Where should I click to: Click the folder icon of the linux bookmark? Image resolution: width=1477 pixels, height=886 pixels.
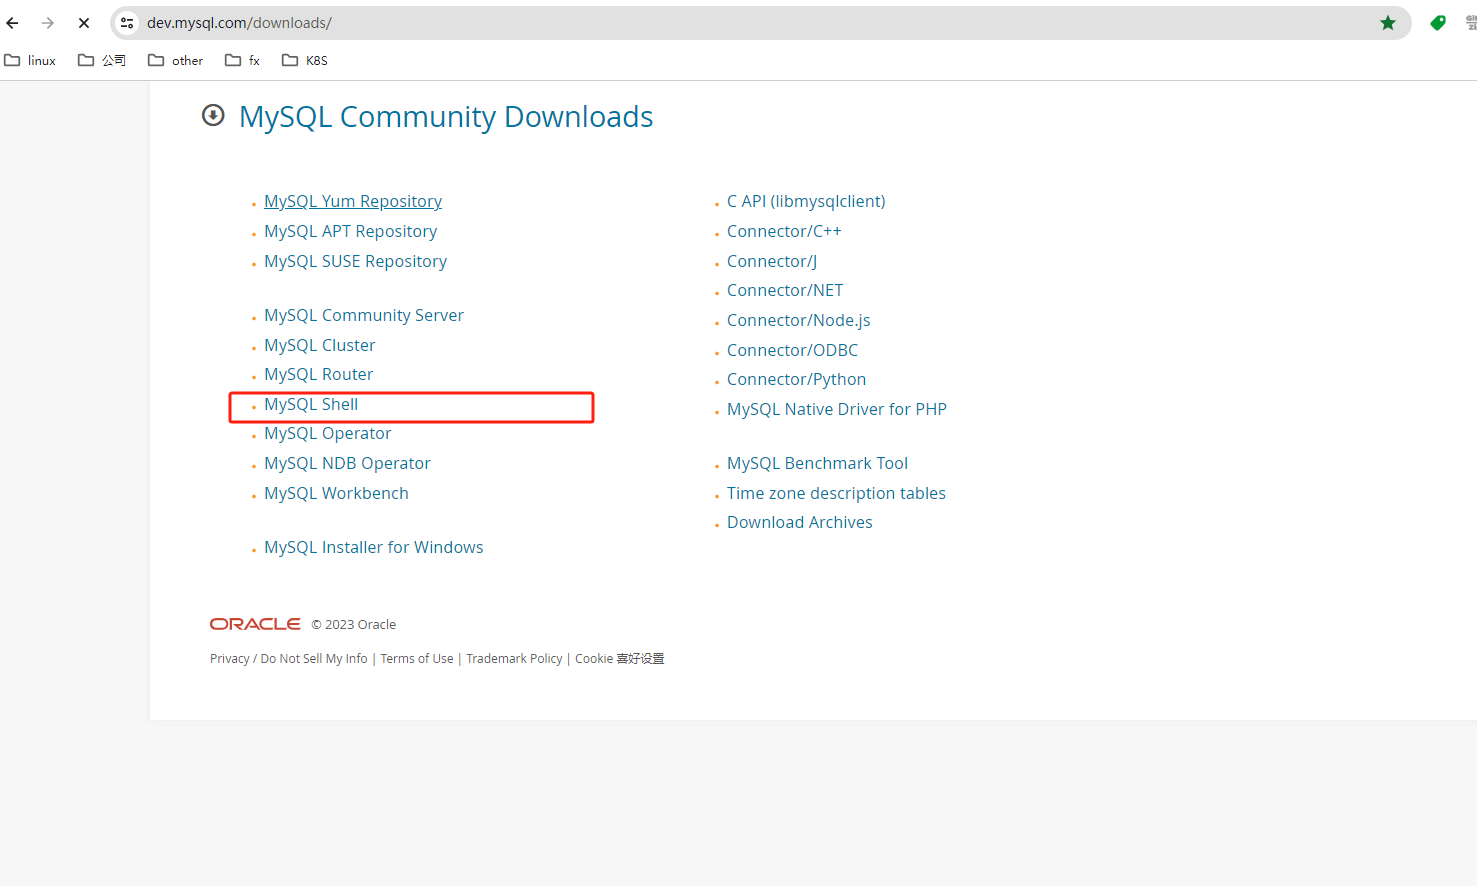(x=11, y=60)
